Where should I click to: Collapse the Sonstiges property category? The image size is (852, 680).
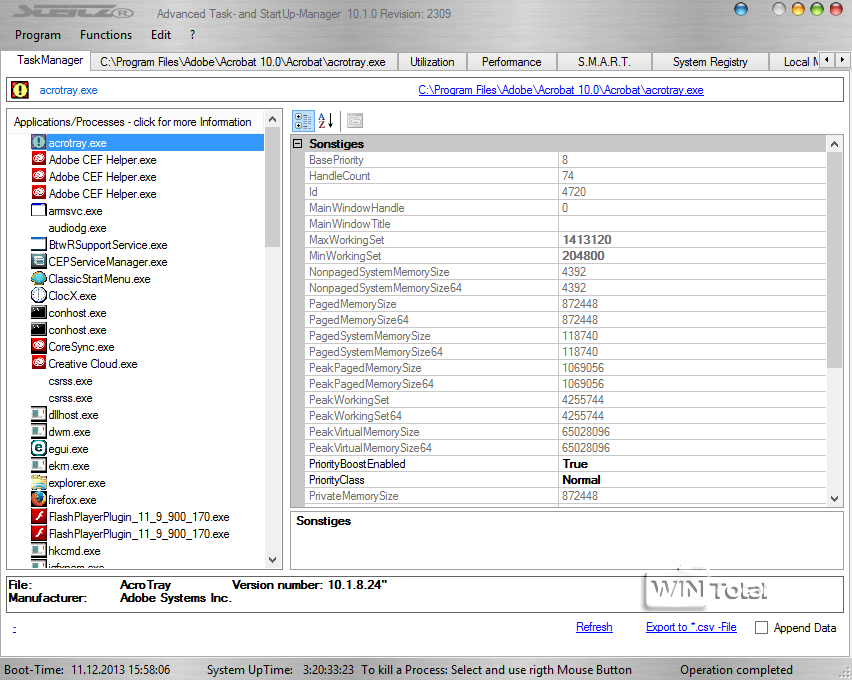[x=298, y=144]
